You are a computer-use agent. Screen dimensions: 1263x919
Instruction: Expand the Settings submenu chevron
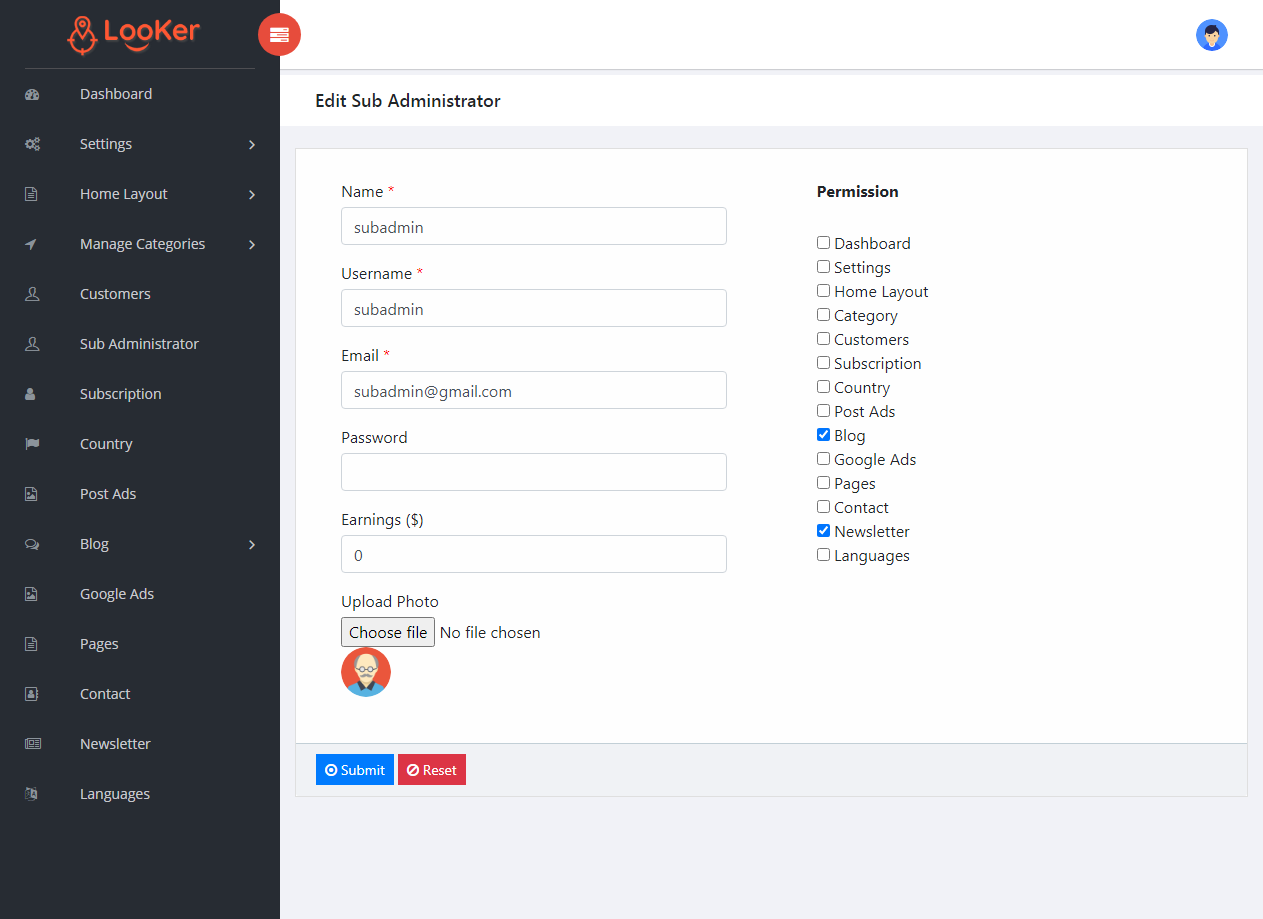[252, 145]
